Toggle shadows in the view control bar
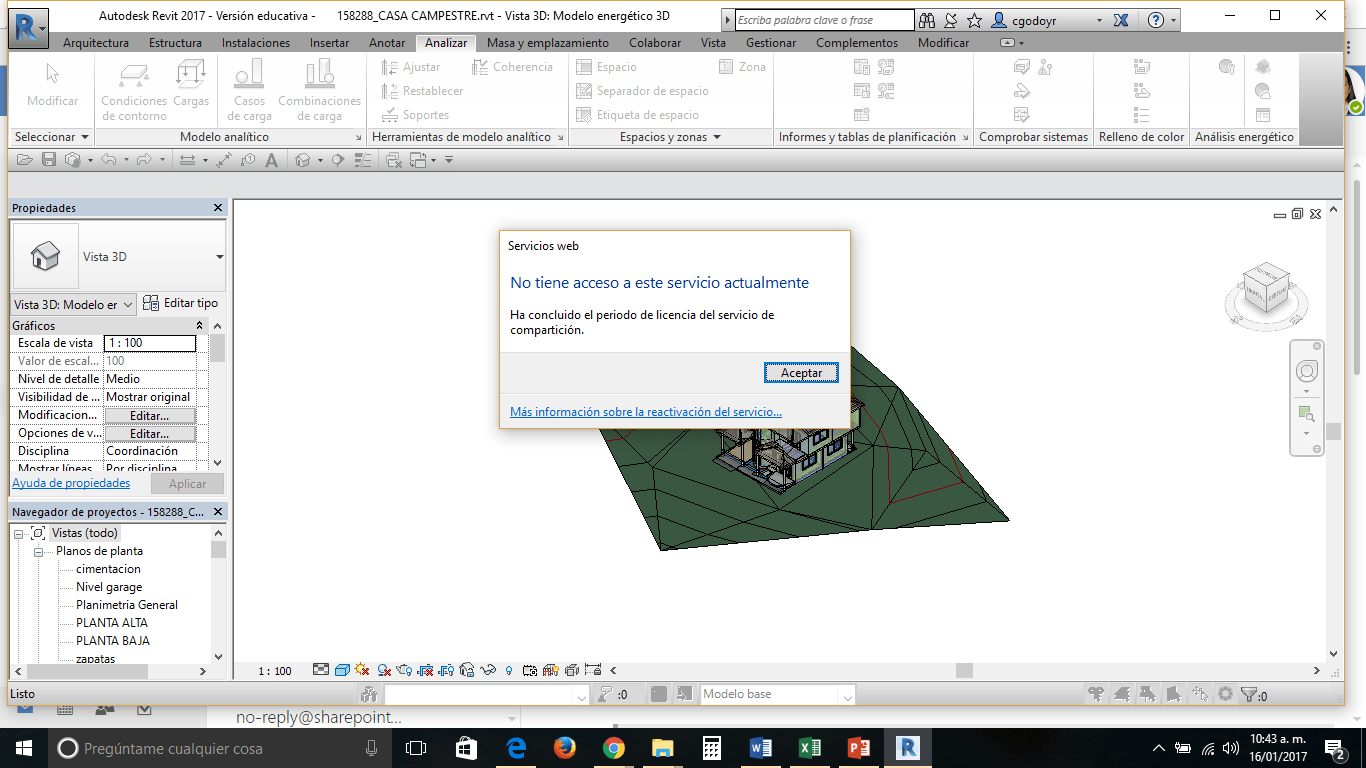 (x=384, y=670)
